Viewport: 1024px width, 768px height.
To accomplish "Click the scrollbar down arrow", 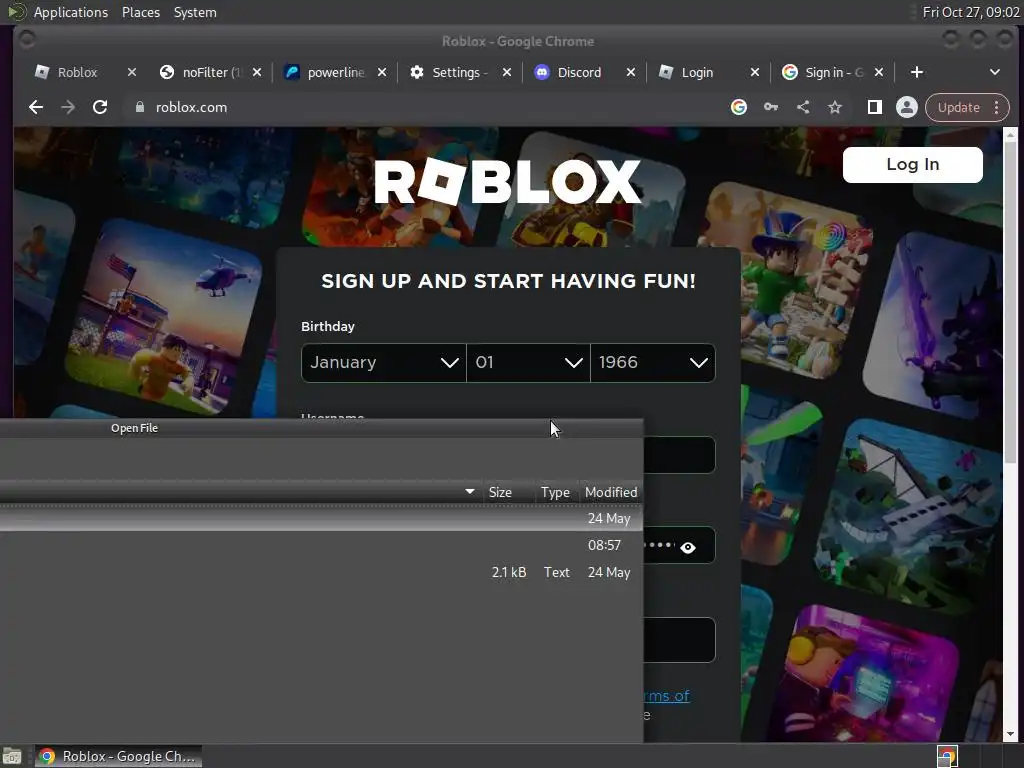I will (x=1010, y=734).
